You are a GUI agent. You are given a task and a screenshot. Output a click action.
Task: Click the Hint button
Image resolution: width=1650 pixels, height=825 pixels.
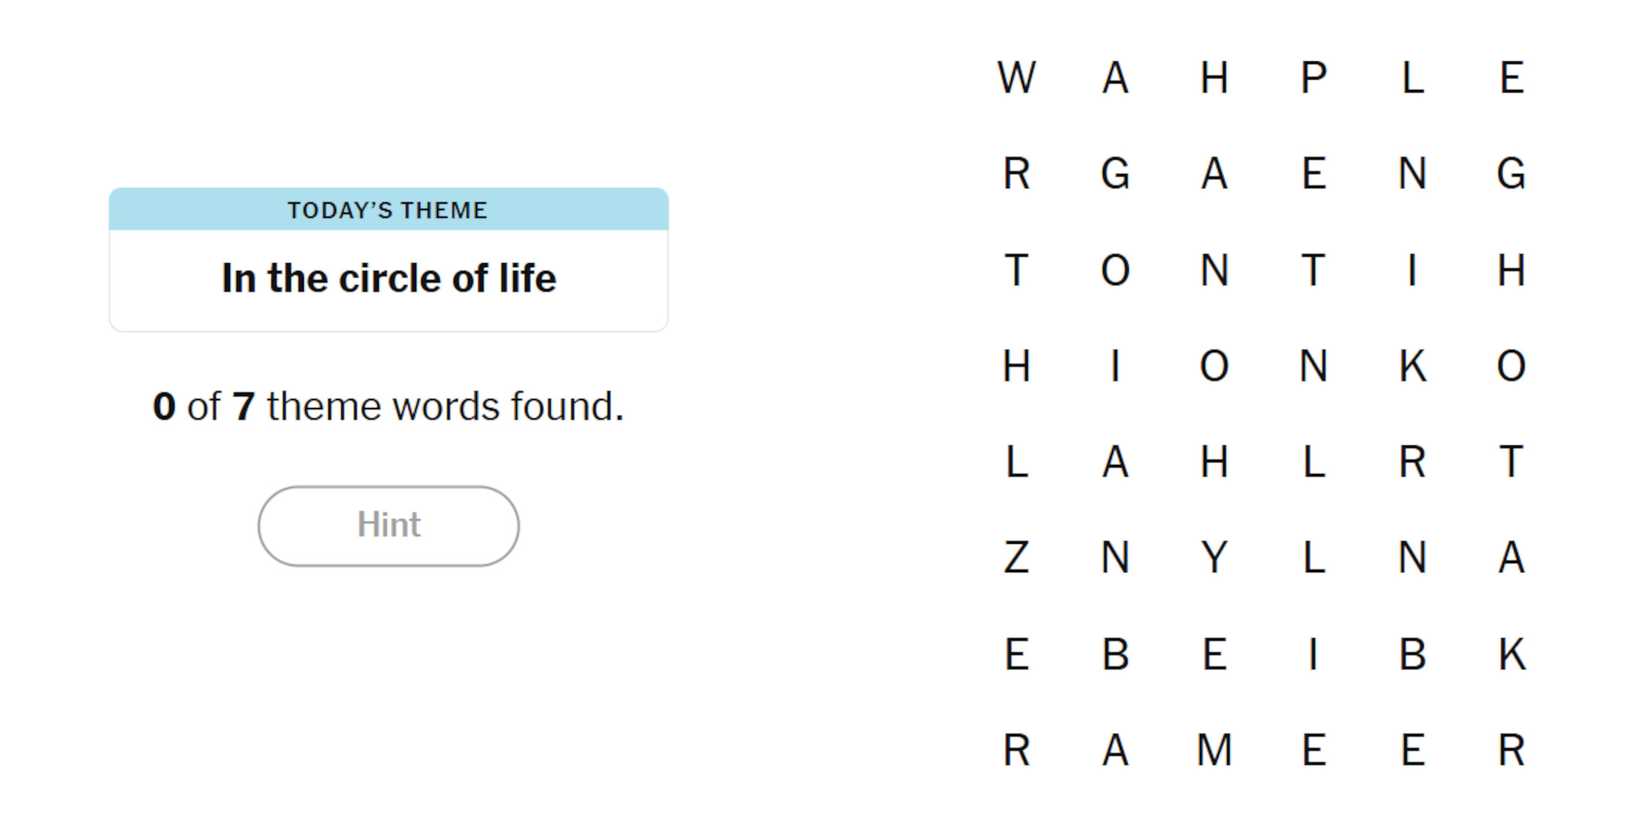tap(388, 526)
